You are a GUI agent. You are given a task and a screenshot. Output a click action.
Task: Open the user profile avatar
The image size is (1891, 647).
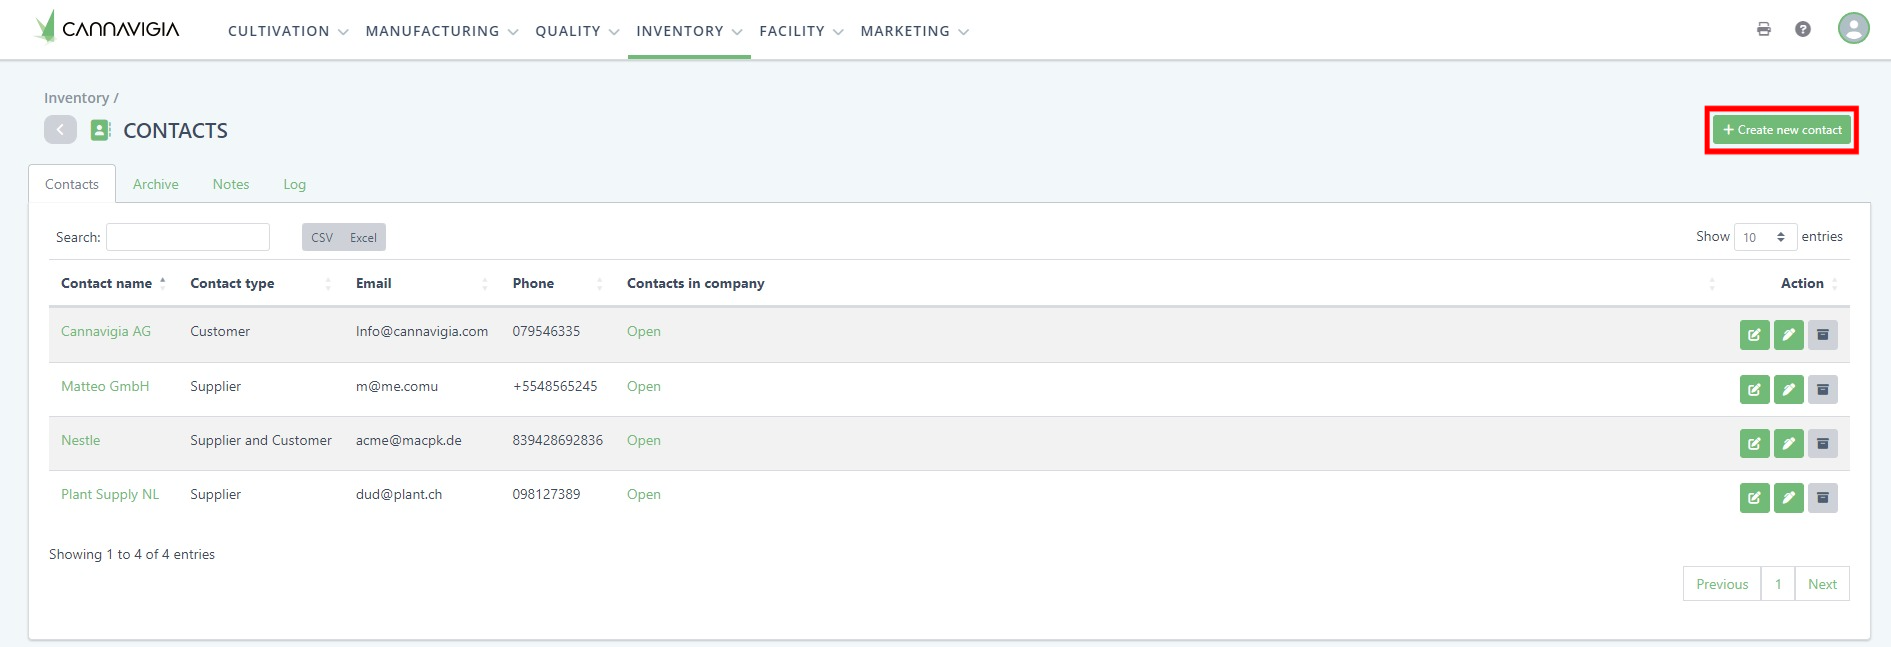(x=1853, y=28)
